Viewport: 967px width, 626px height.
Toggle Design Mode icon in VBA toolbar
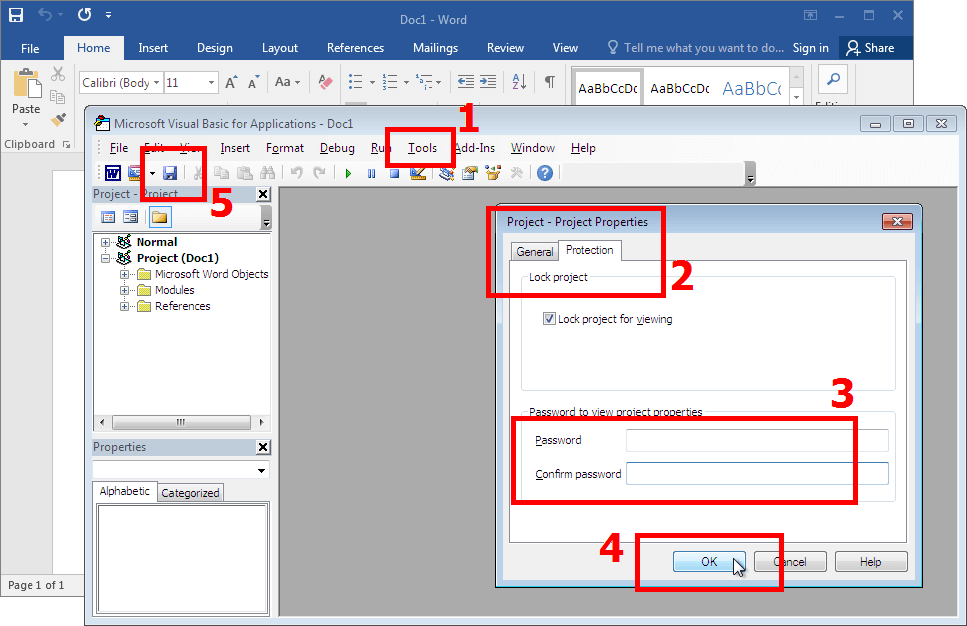click(418, 173)
